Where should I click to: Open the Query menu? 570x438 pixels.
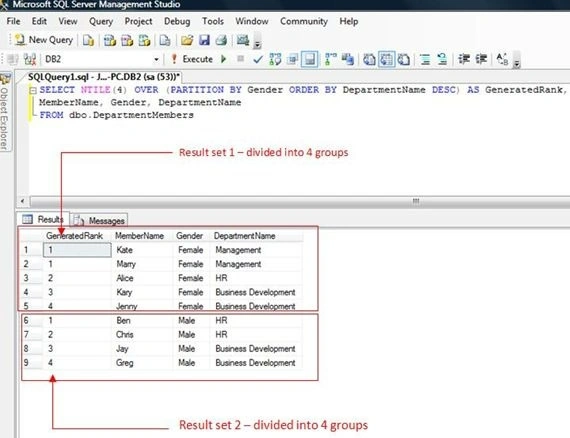(101, 21)
